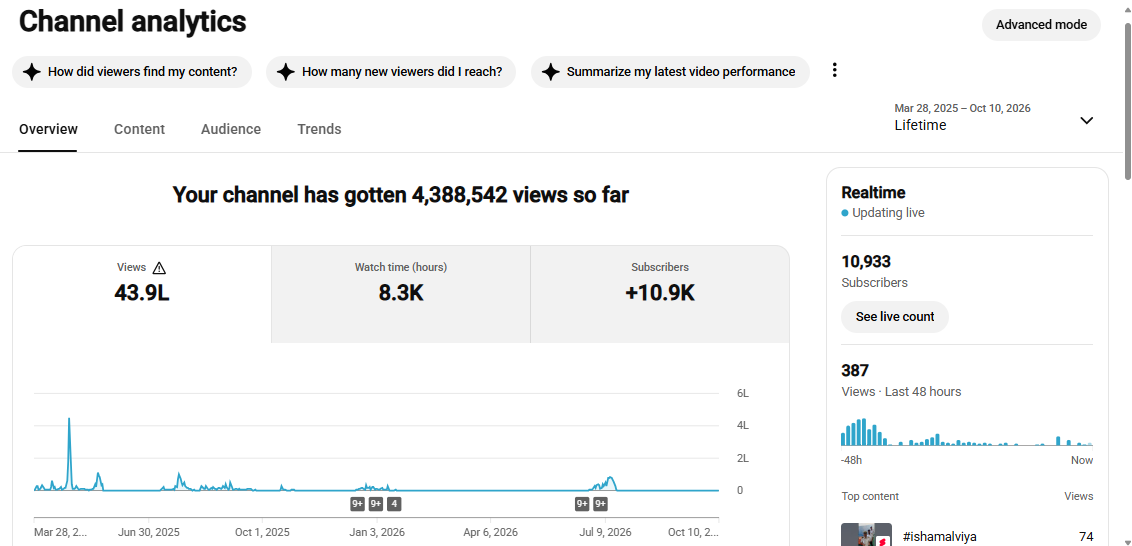This screenshot has height=546, width=1132.
Task: Click the 387 views last 48 hours figure
Action: [x=855, y=370]
